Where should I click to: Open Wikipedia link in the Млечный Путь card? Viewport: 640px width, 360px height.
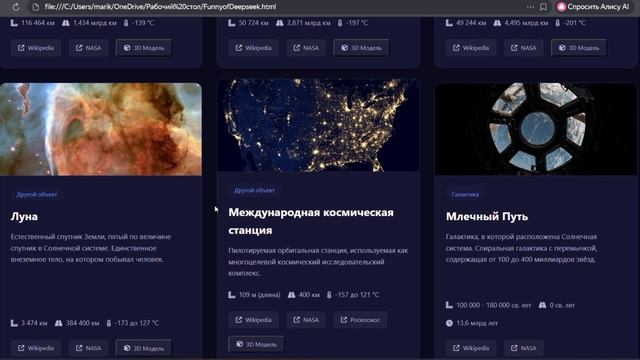(x=471, y=348)
